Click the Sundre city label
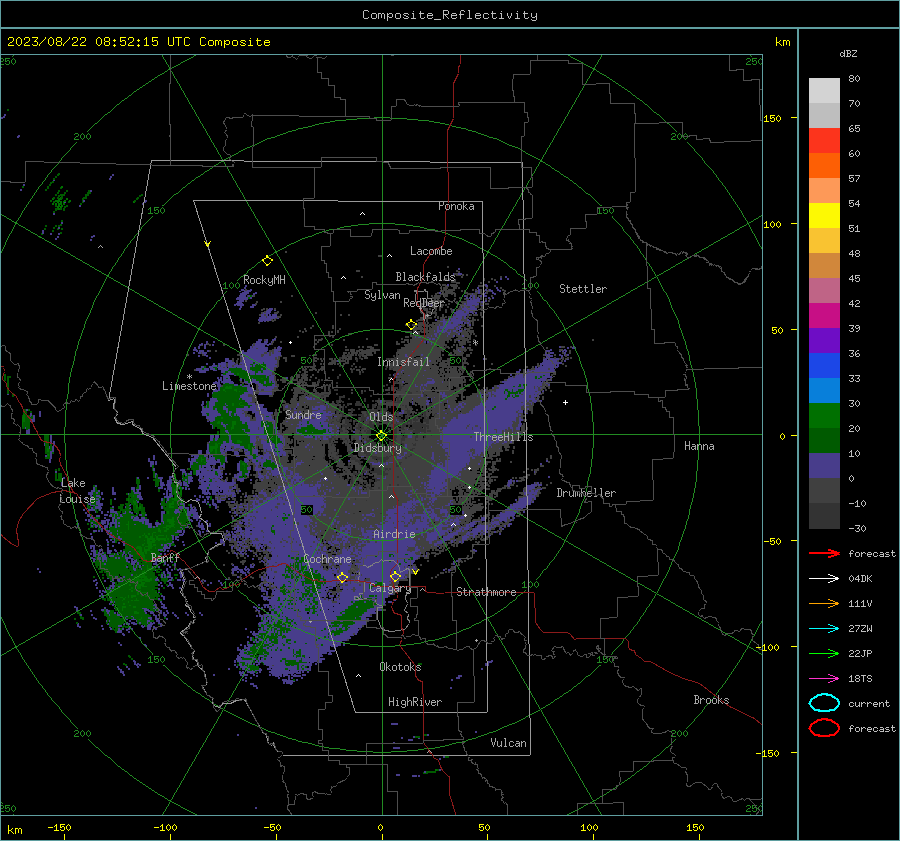The height and width of the screenshot is (841, 900). [303, 414]
